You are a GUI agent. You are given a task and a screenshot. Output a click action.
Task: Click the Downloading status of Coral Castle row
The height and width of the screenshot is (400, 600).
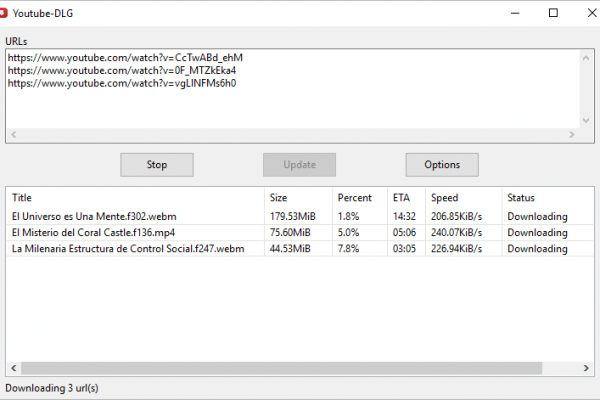tap(537, 233)
